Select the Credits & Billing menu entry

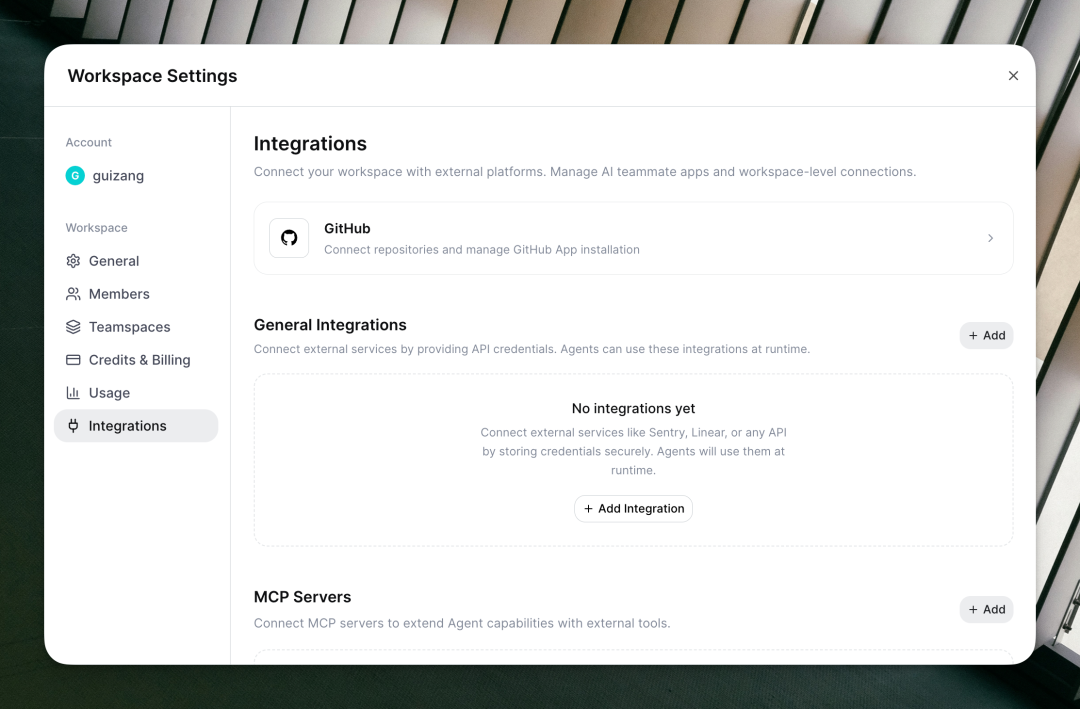click(x=140, y=360)
